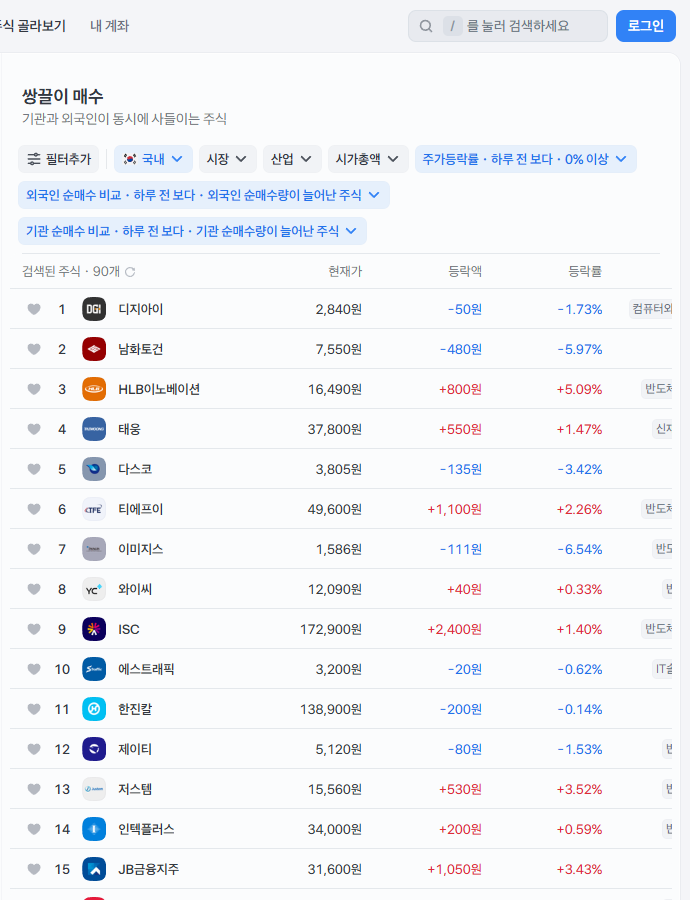Favorite 티에프이 with the heart
Screen dimensions: 690x900
34,509
